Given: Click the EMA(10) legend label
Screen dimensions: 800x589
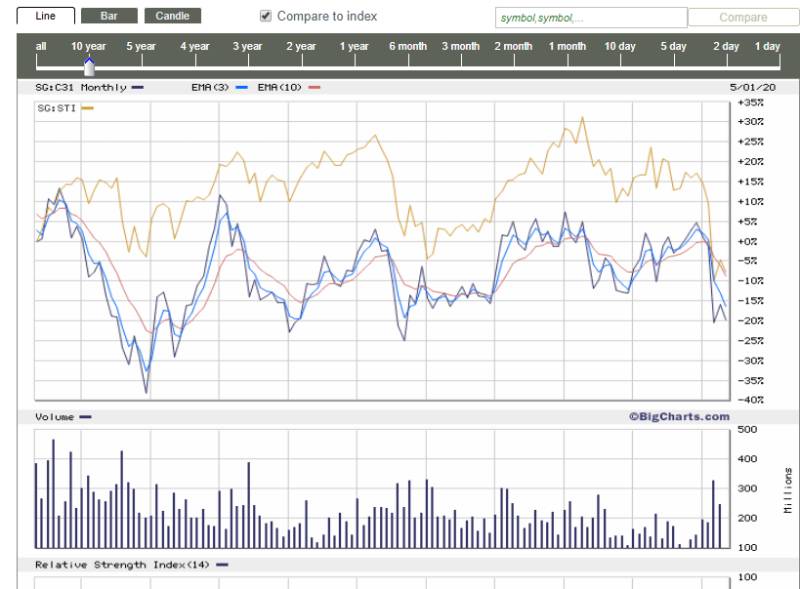Looking at the screenshot, I should pos(280,87).
